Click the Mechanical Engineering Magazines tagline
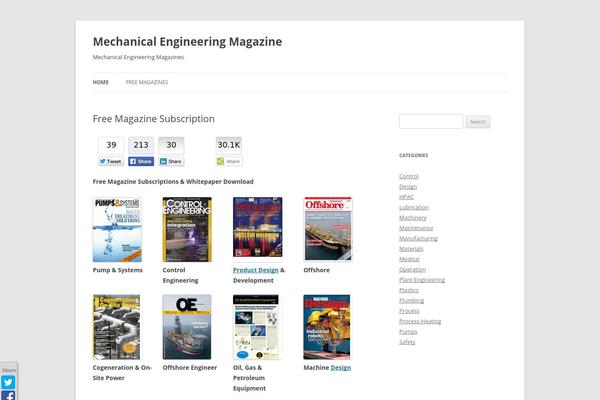The width and height of the screenshot is (600, 400). point(138,57)
